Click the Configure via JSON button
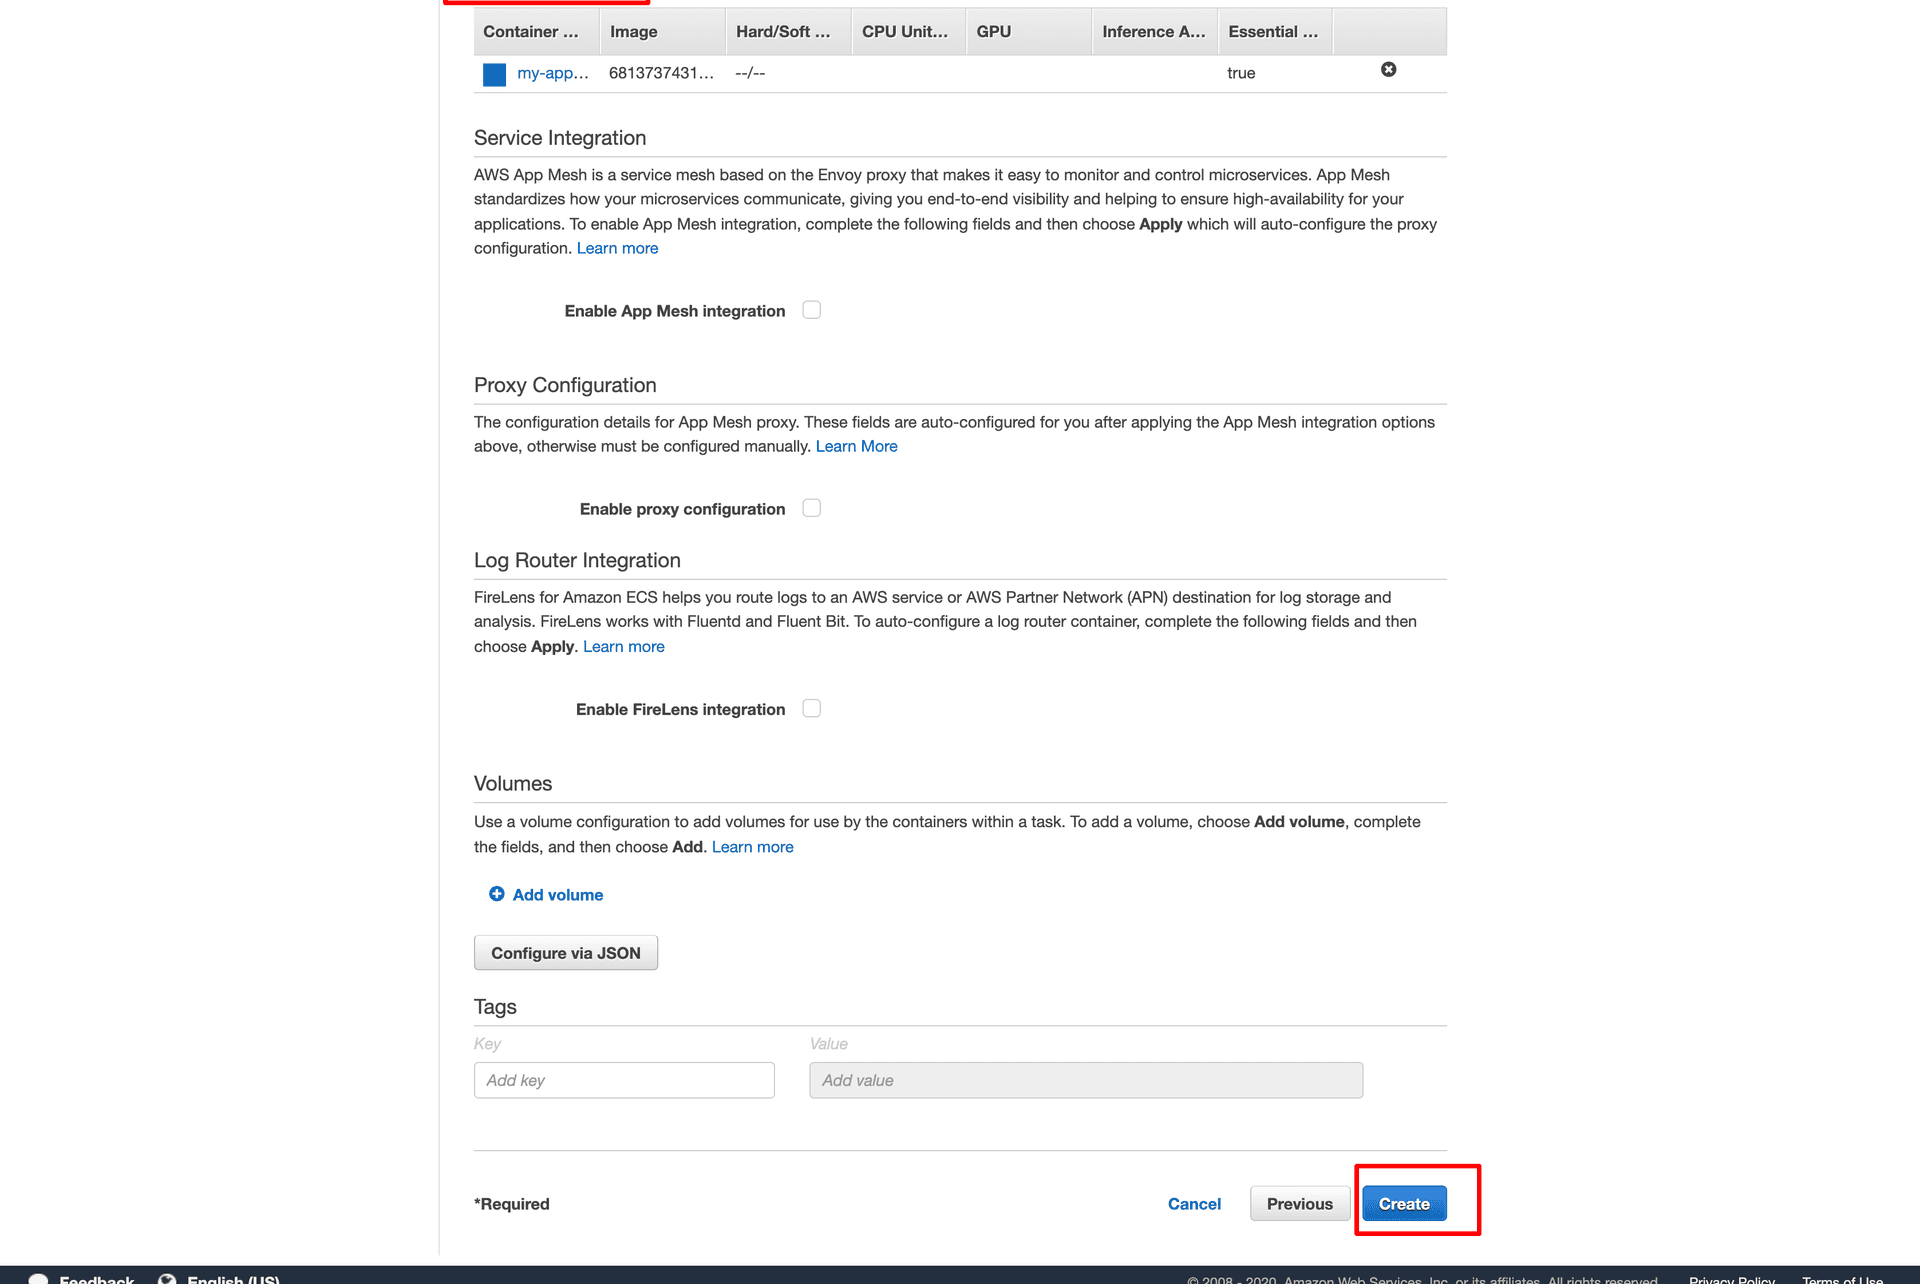Viewport: 1920px width, 1284px height. point(565,952)
